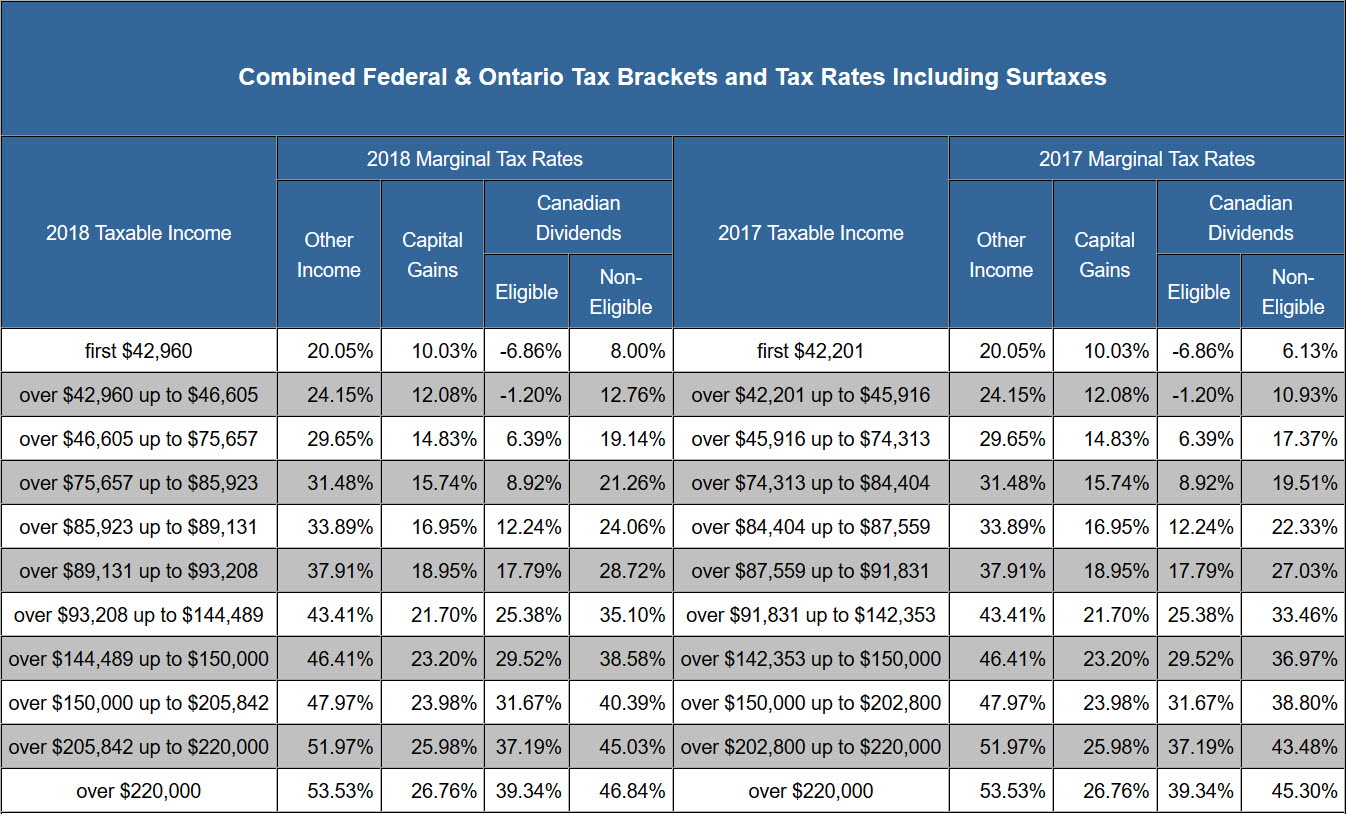Select 'over $150,000 up to $205,842' bracket
Viewport: 1346px width, 814px height.
[x=138, y=702]
